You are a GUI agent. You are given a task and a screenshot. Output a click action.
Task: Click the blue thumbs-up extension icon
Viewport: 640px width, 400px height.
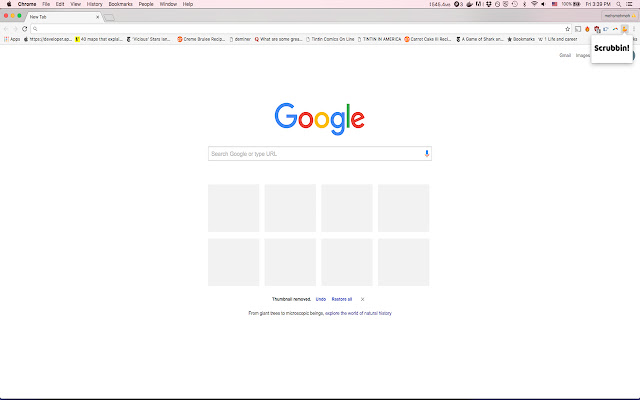(x=606, y=29)
